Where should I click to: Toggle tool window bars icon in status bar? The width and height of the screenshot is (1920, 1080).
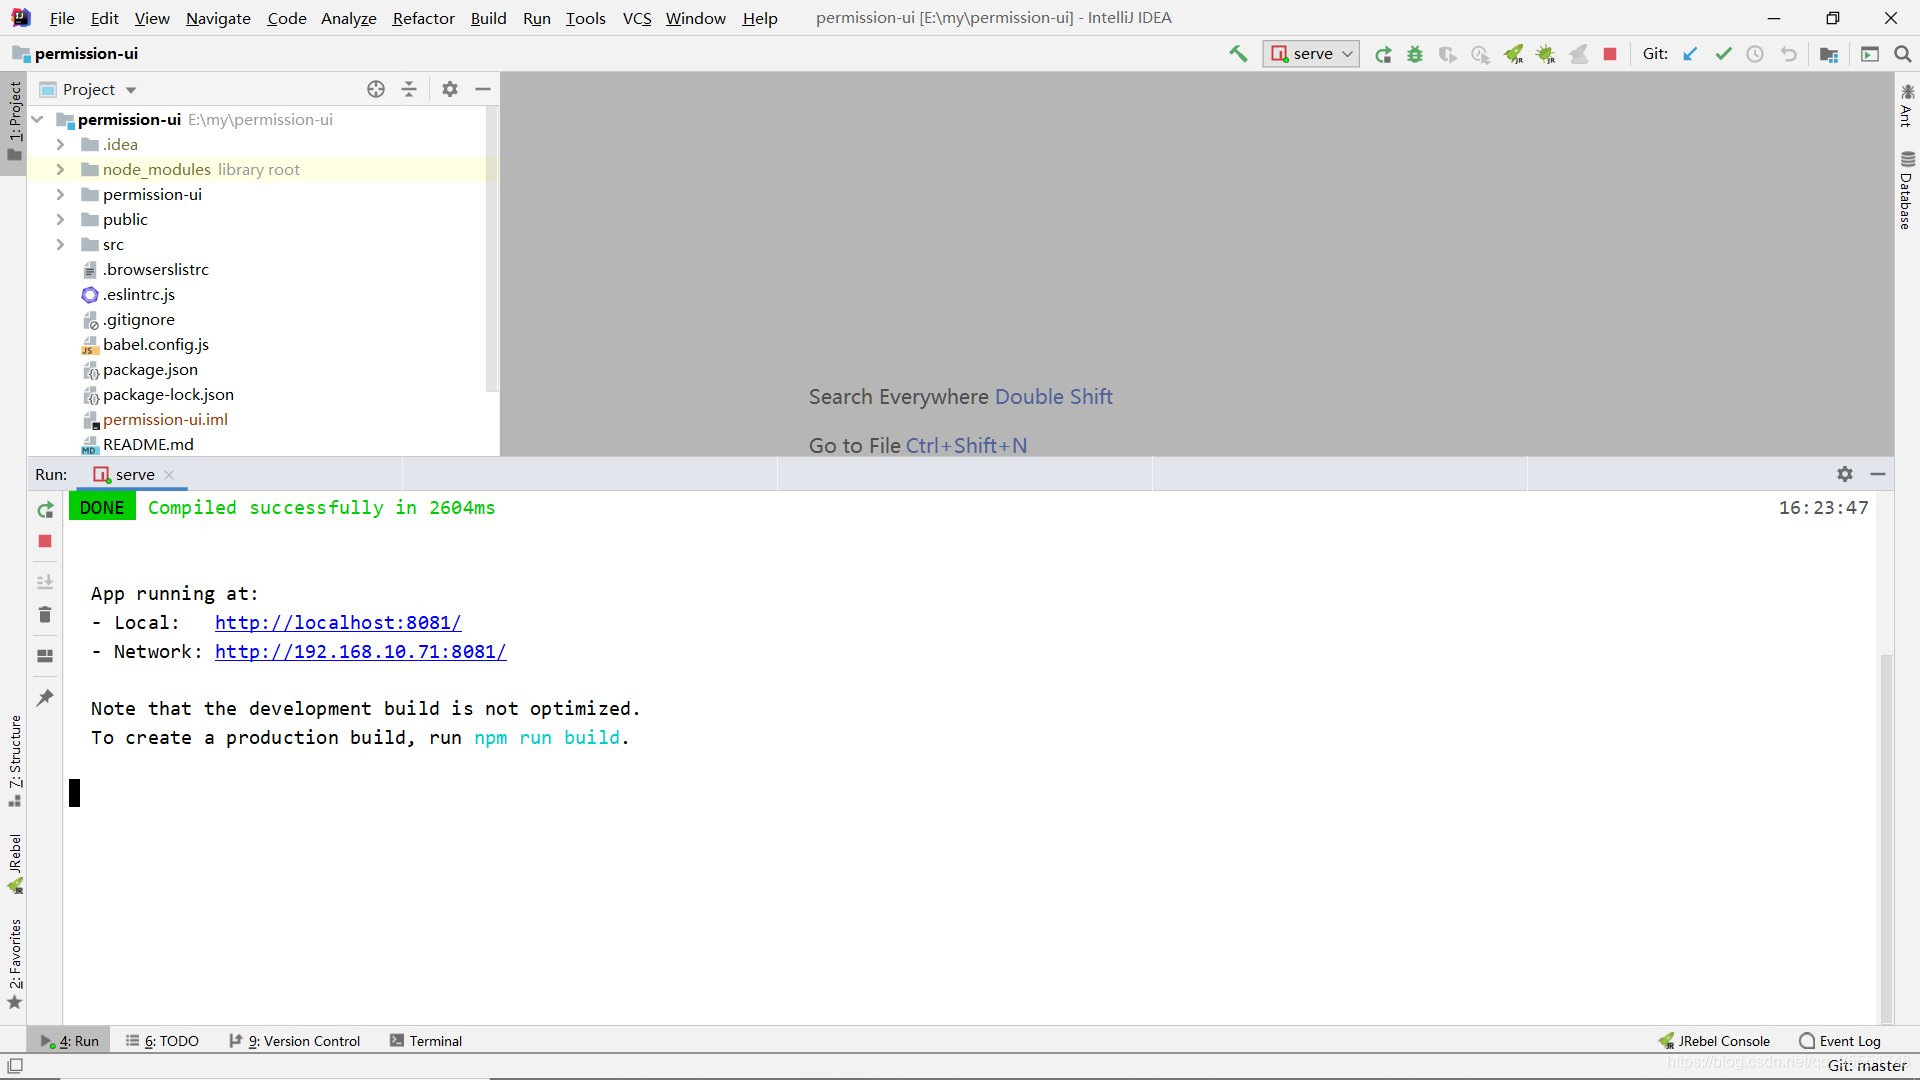15,1066
